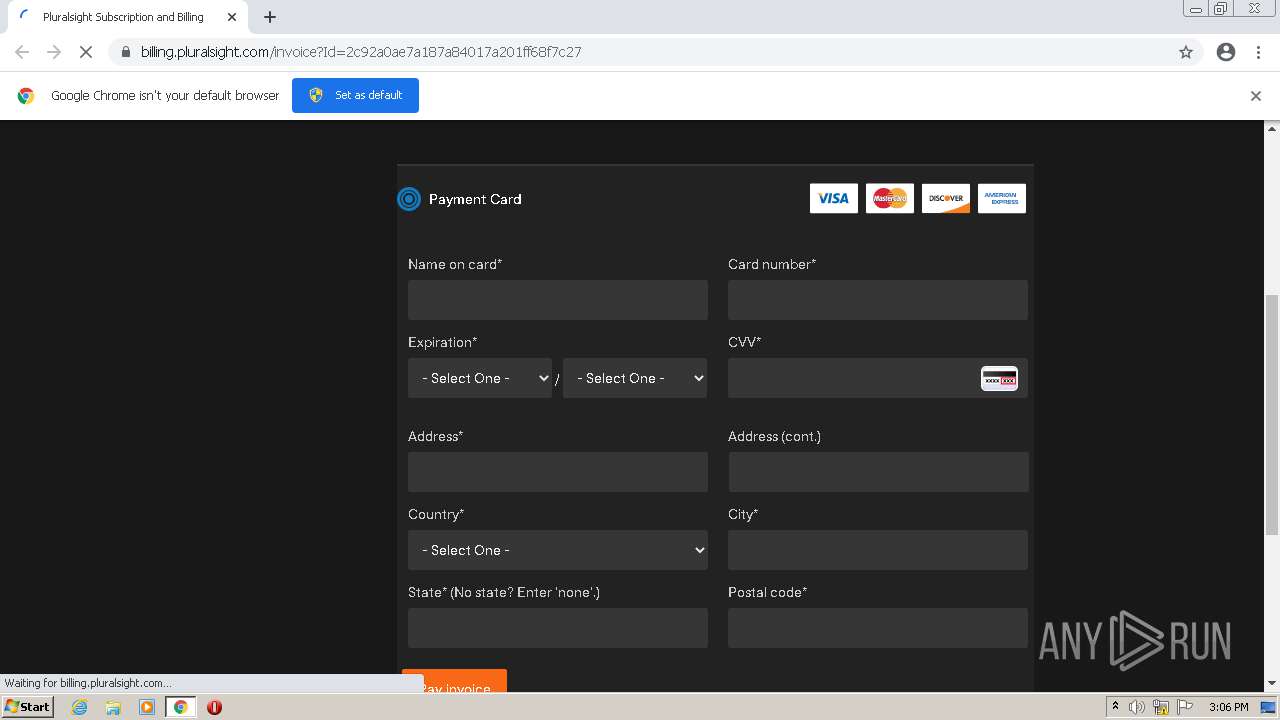This screenshot has width=1280, height=720.
Task: Open File Explorer from taskbar
Action: click(113, 707)
